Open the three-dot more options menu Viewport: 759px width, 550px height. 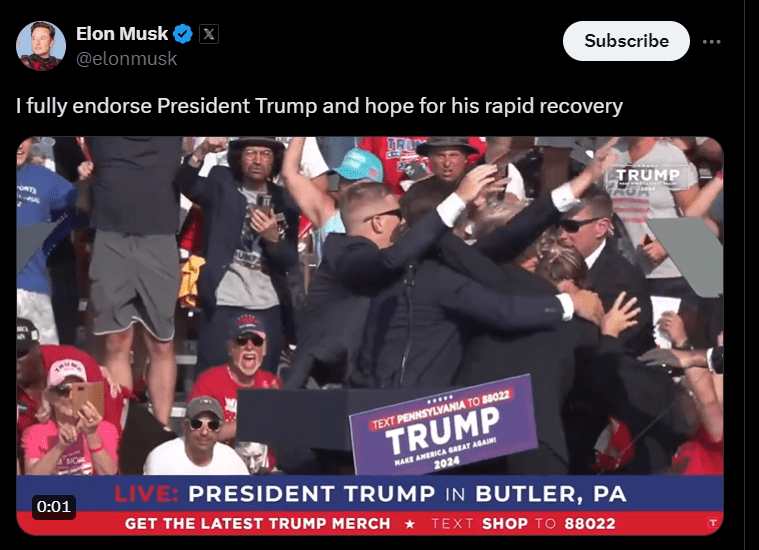[x=712, y=42]
